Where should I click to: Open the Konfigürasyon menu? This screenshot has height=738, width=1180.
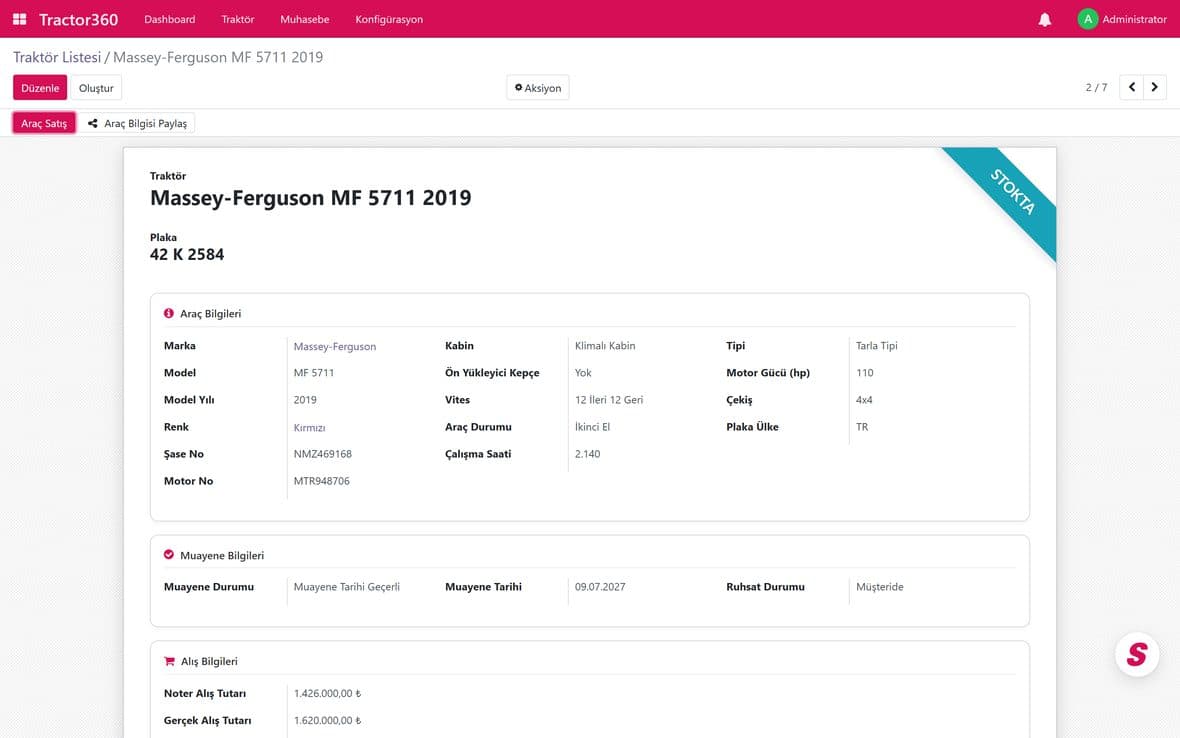click(x=389, y=19)
